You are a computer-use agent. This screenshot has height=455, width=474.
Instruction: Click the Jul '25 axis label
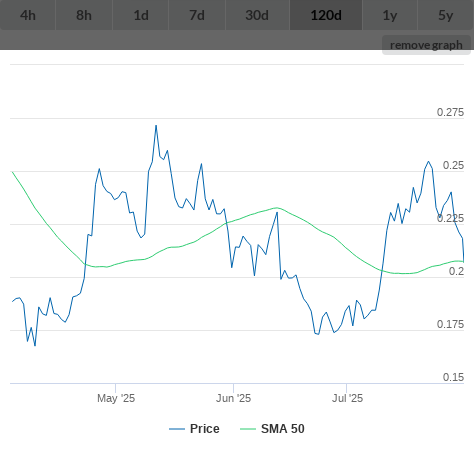(347, 398)
